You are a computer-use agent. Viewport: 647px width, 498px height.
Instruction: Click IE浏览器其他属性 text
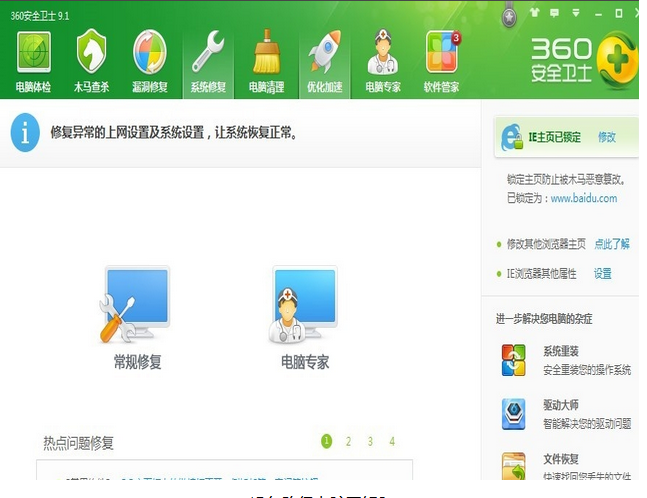click(541, 274)
